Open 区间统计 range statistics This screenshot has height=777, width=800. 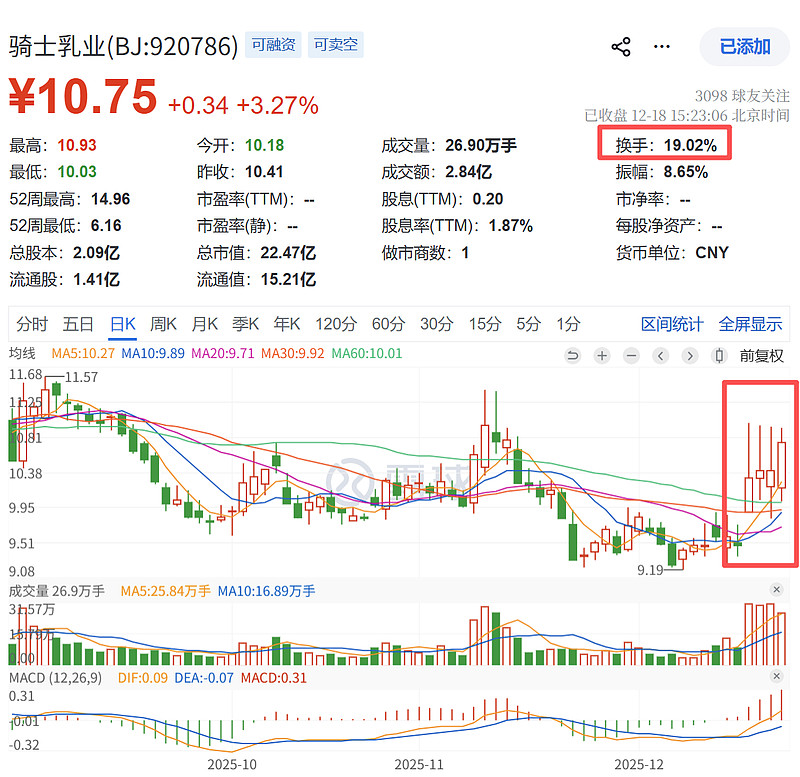672,324
